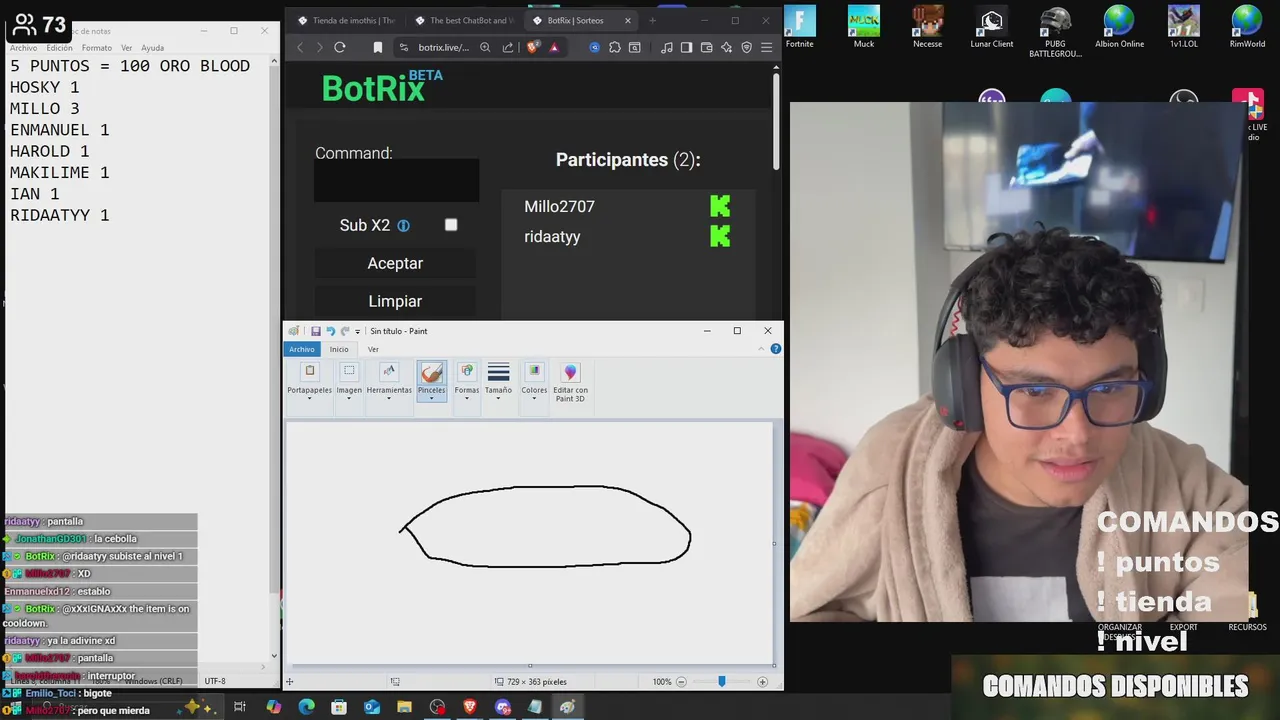The height and width of the screenshot is (720, 1280).
Task: Open Formato menu in Notepad
Action: click(97, 48)
